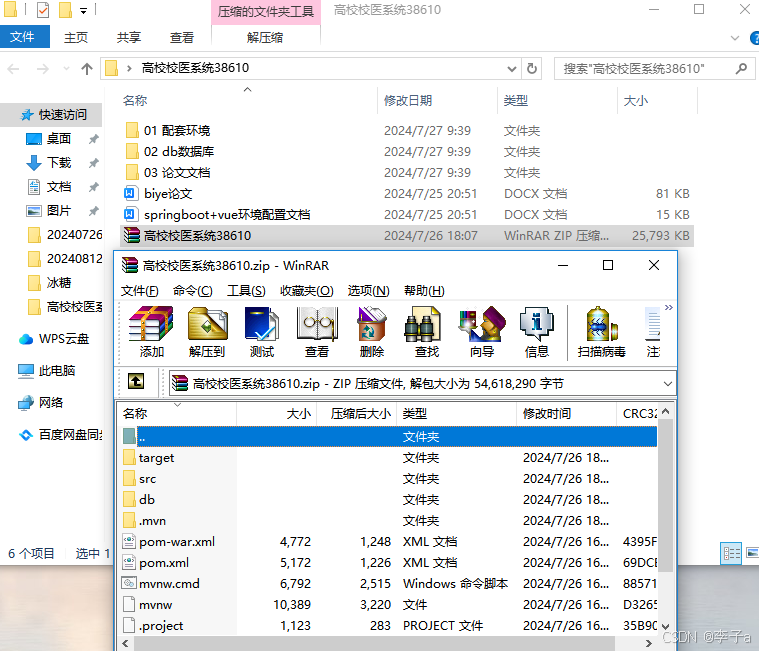759x651 pixels.
Task: Click the Explorer refresh button
Action: coord(532,69)
